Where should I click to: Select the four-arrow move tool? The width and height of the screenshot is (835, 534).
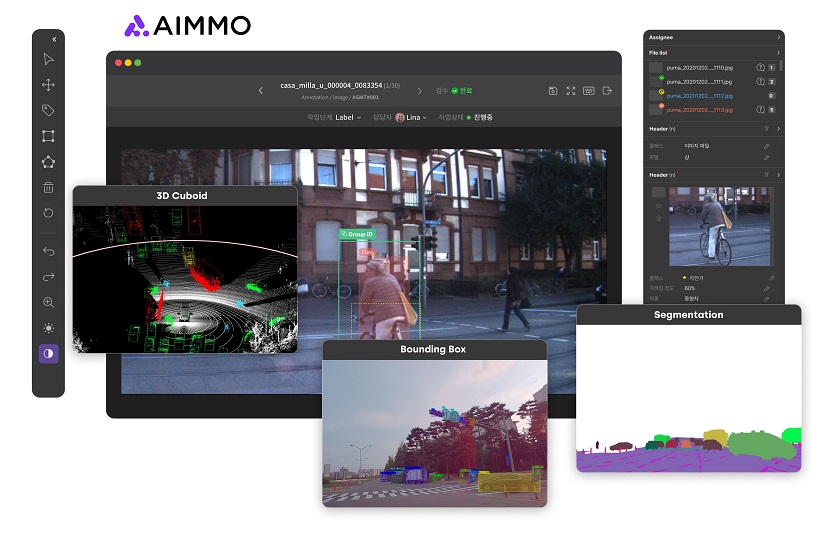coord(48,85)
